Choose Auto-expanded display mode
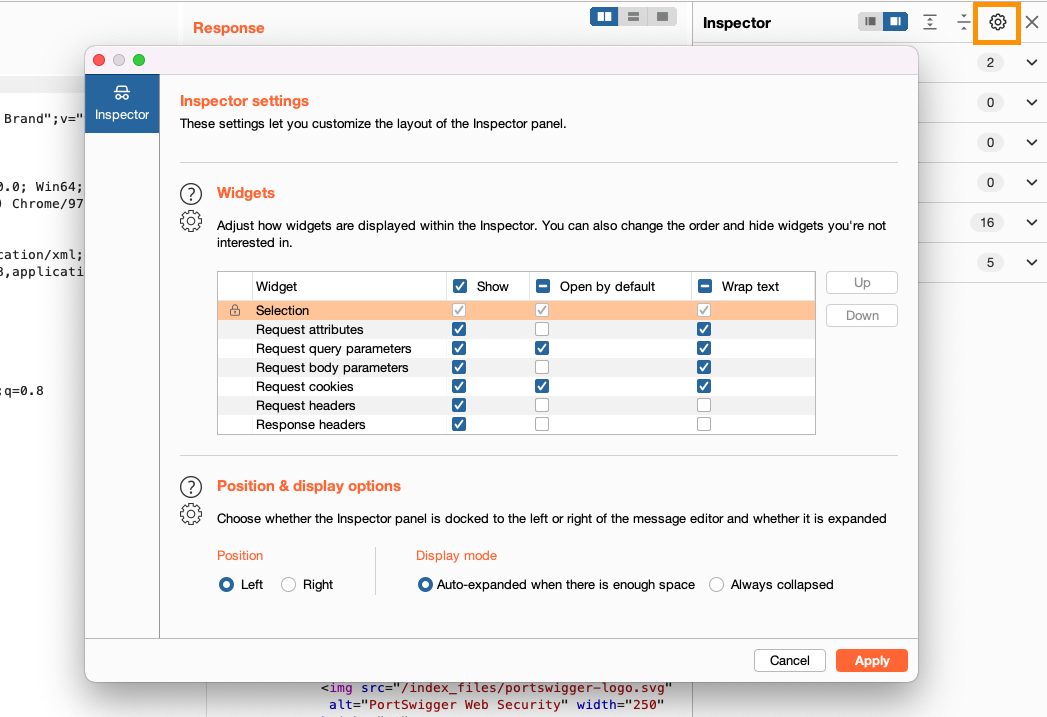This screenshot has height=717, width=1047. coord(425,585)
